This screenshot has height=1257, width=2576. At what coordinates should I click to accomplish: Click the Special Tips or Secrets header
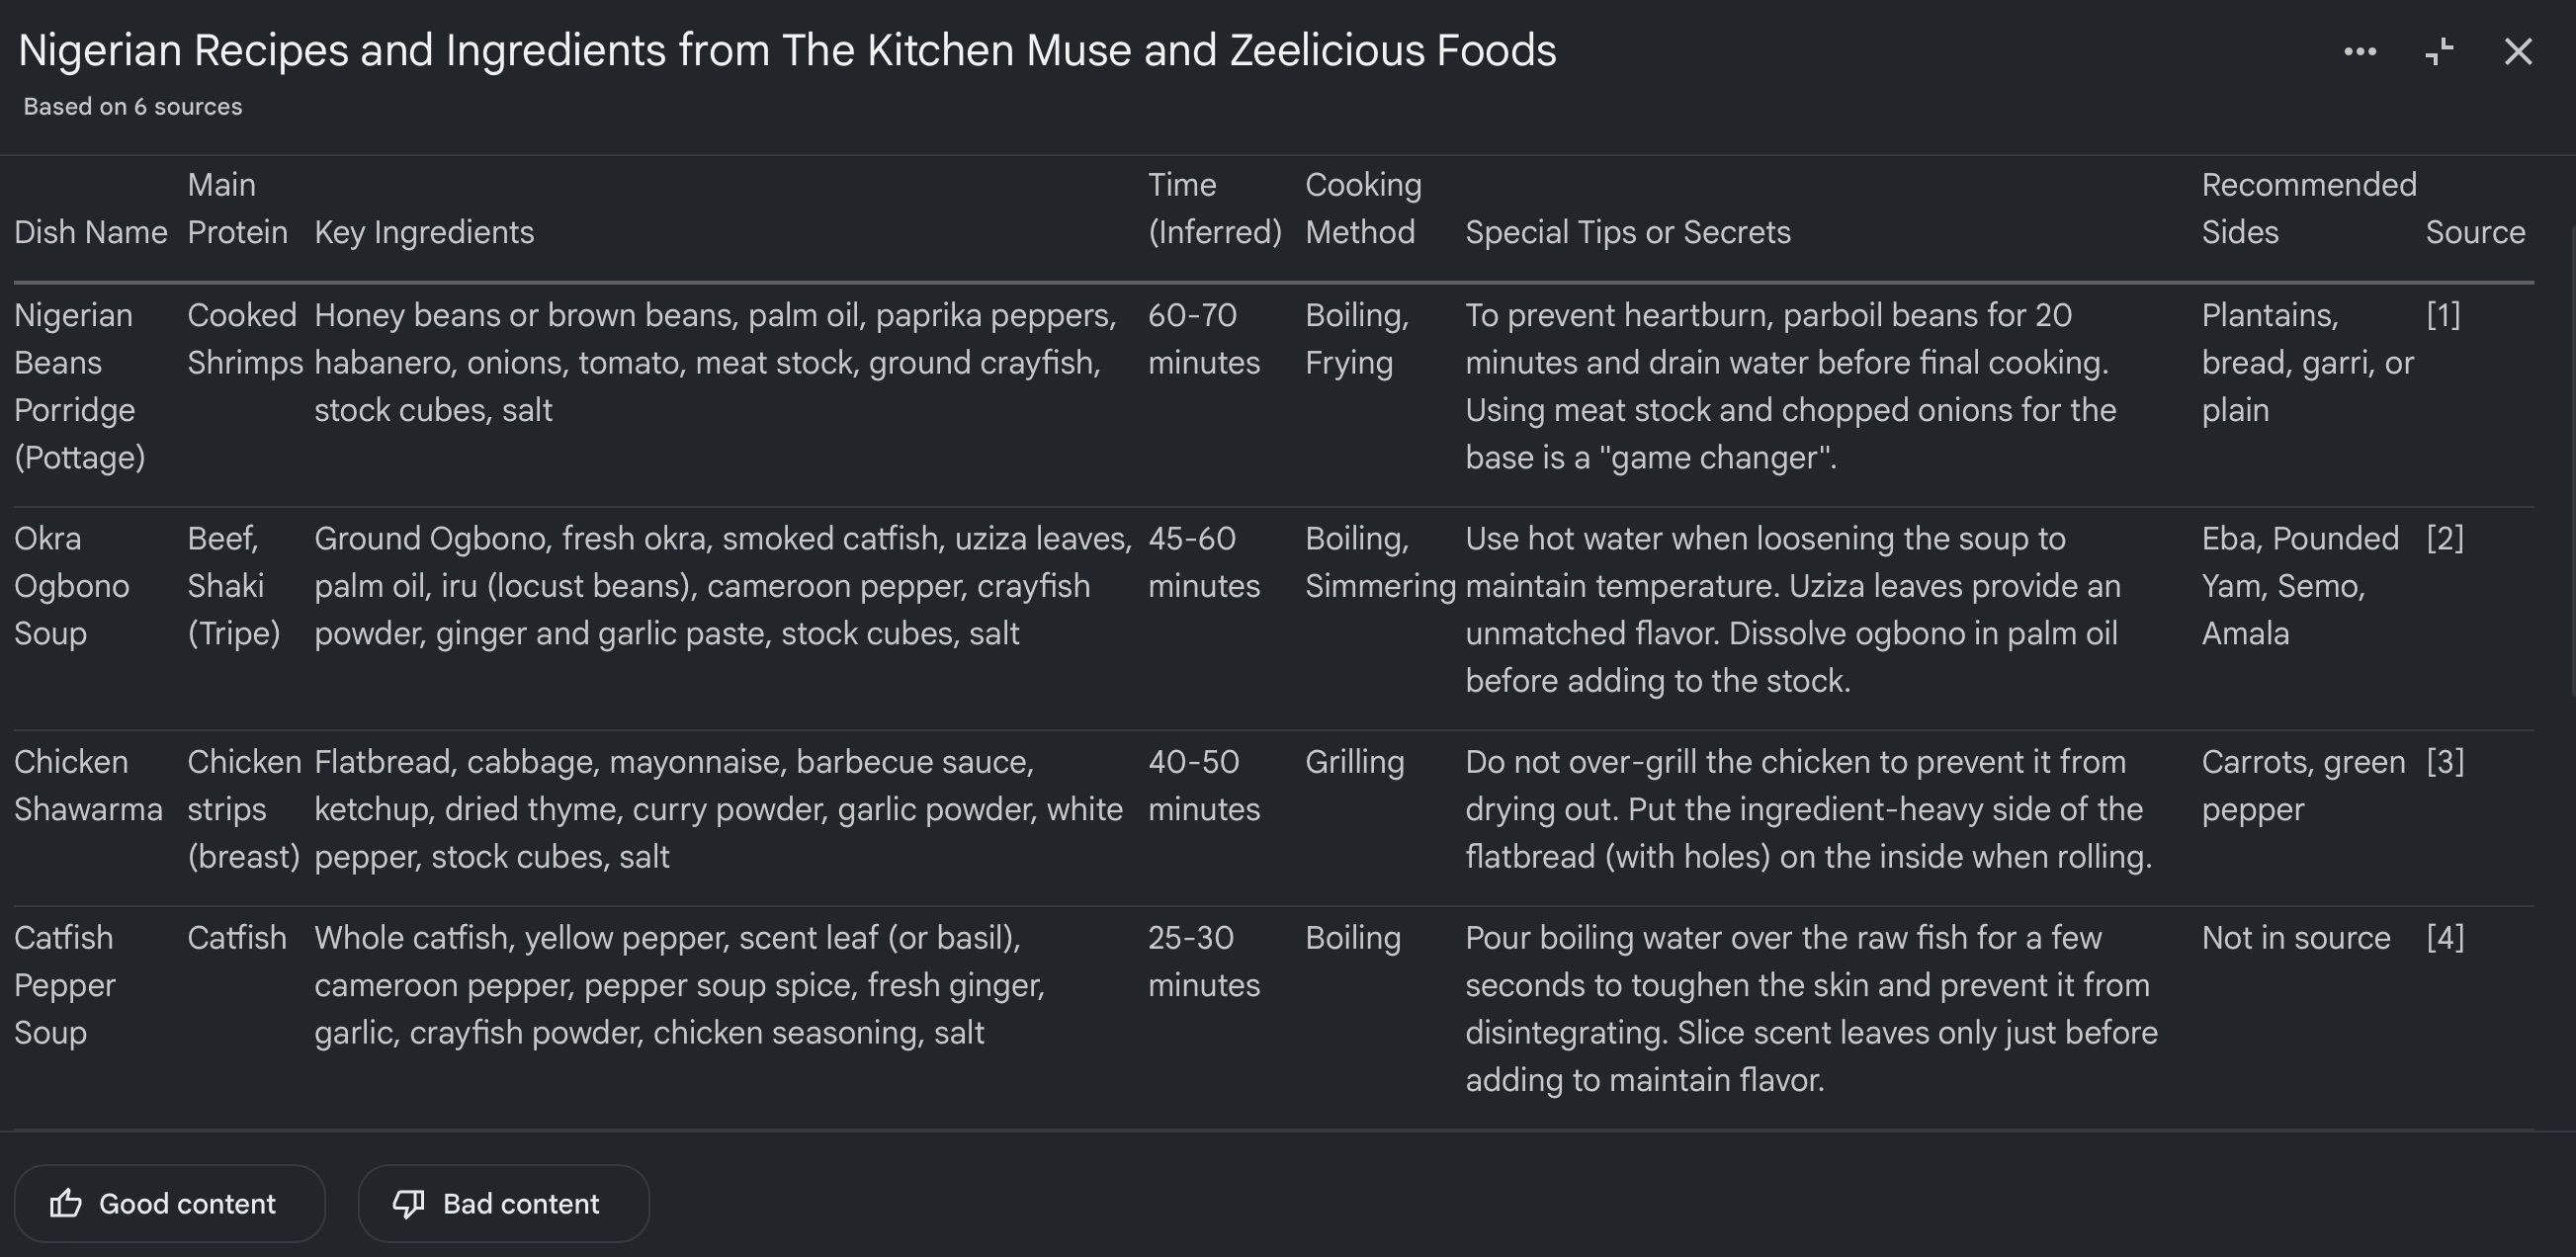point(1628,232)
